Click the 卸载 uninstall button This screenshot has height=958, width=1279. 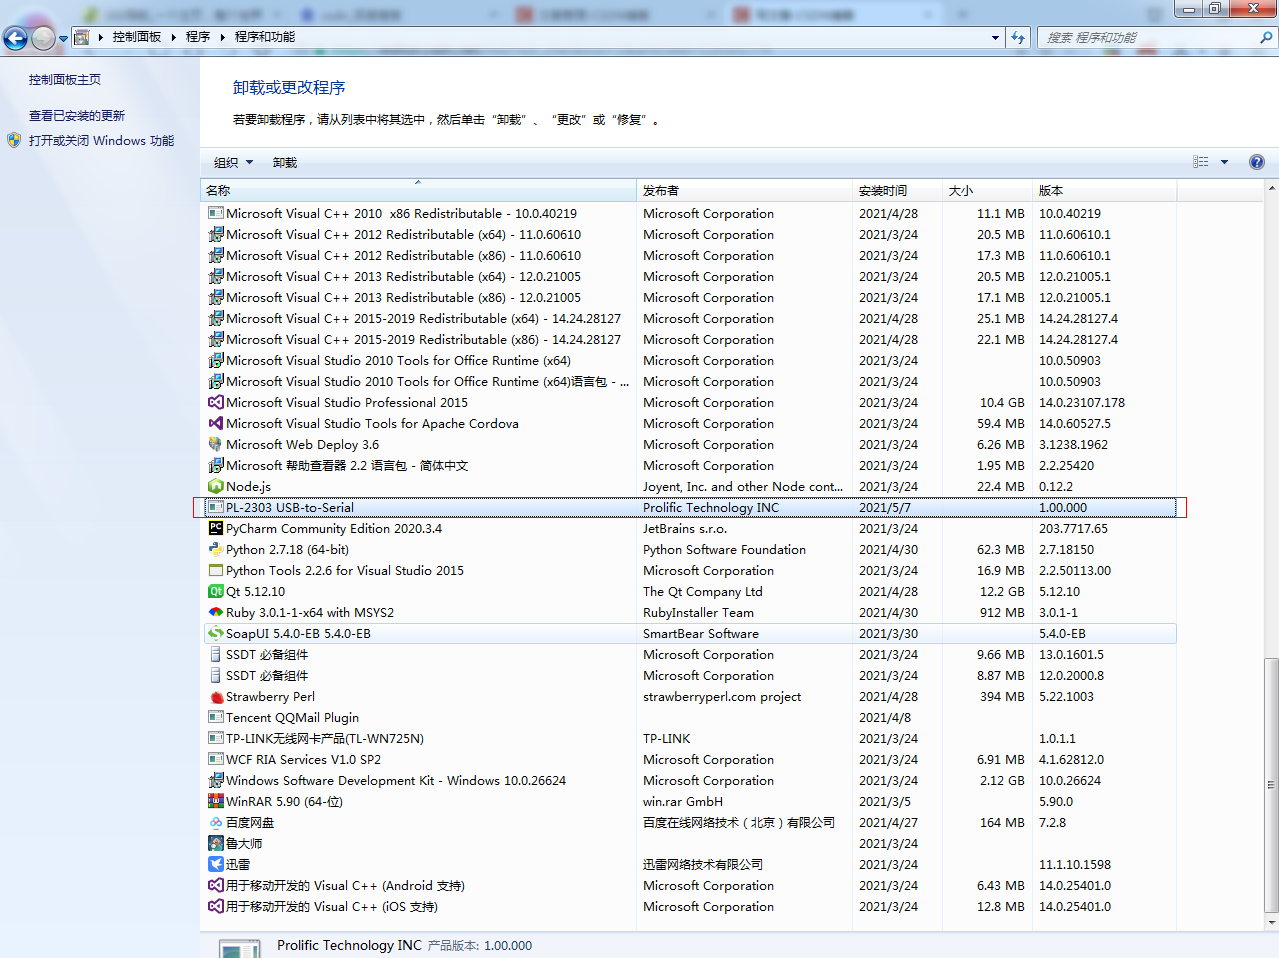(x=285, y=162)
